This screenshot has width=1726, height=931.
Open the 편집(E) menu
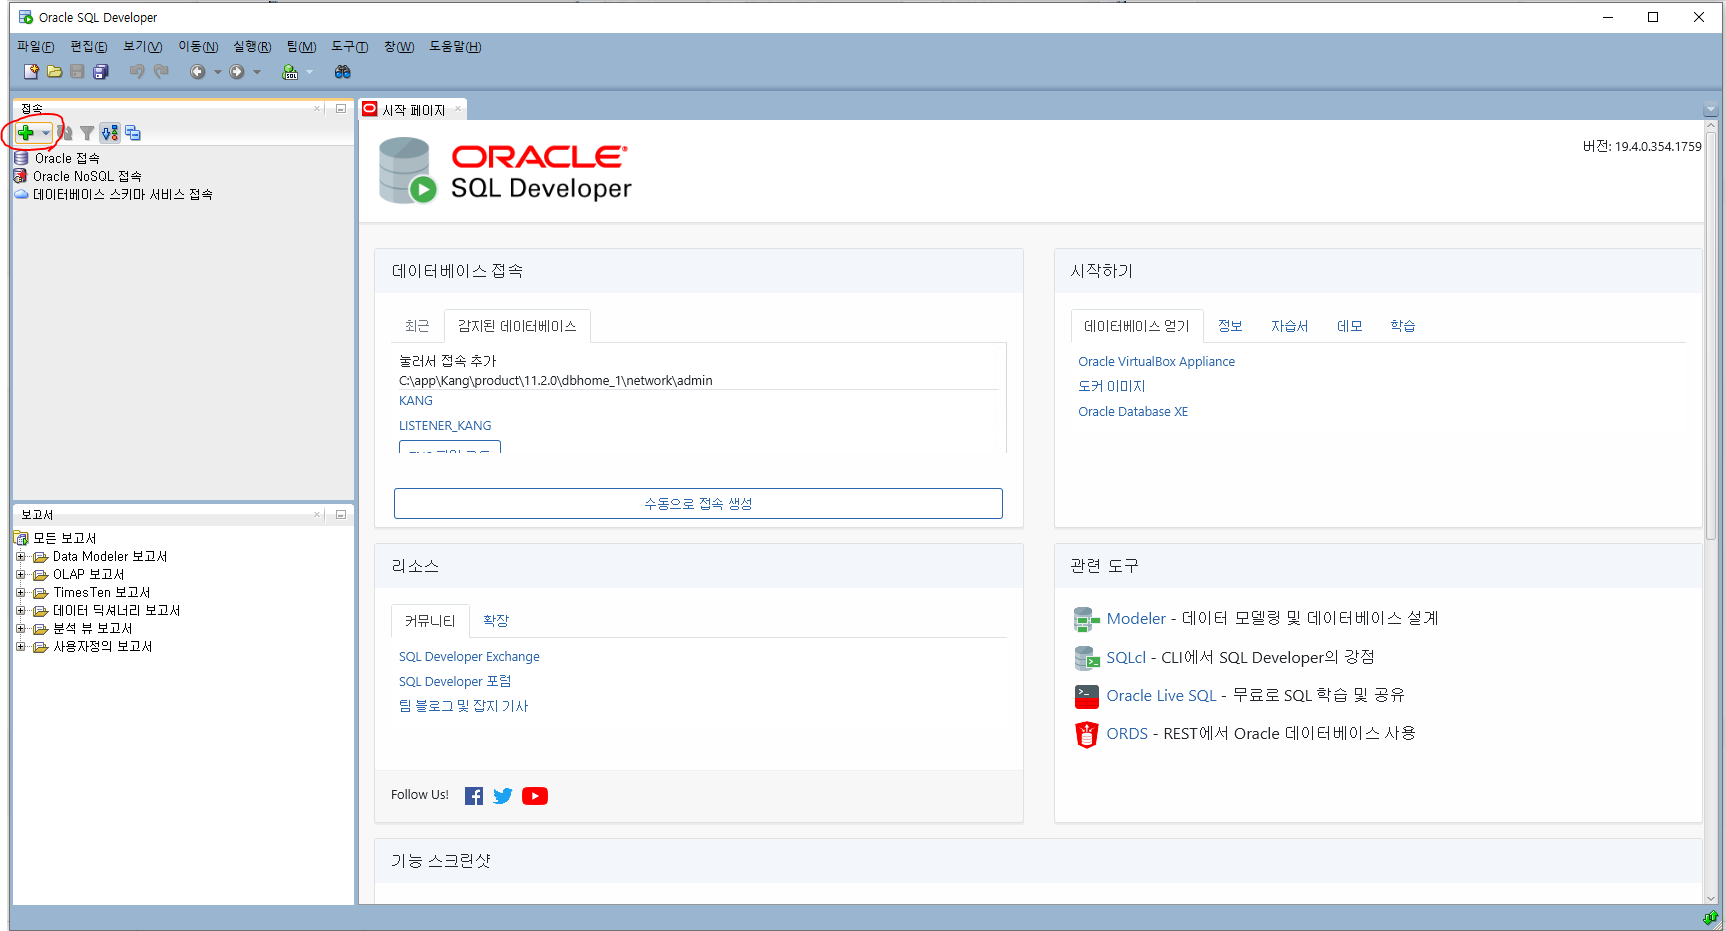click(x=89, y=47)
